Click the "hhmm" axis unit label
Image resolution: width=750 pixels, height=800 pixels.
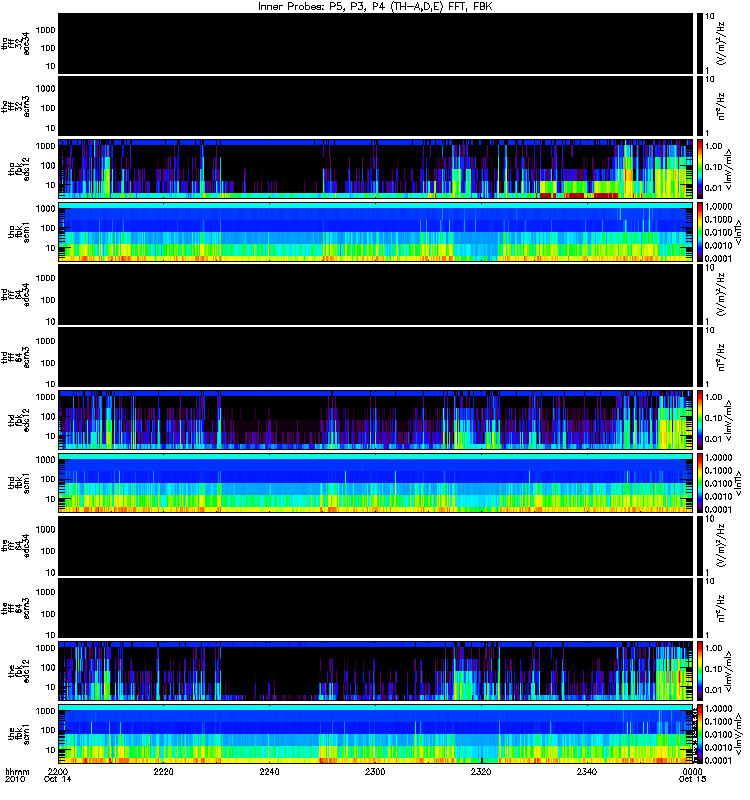(x=17, y=771)
